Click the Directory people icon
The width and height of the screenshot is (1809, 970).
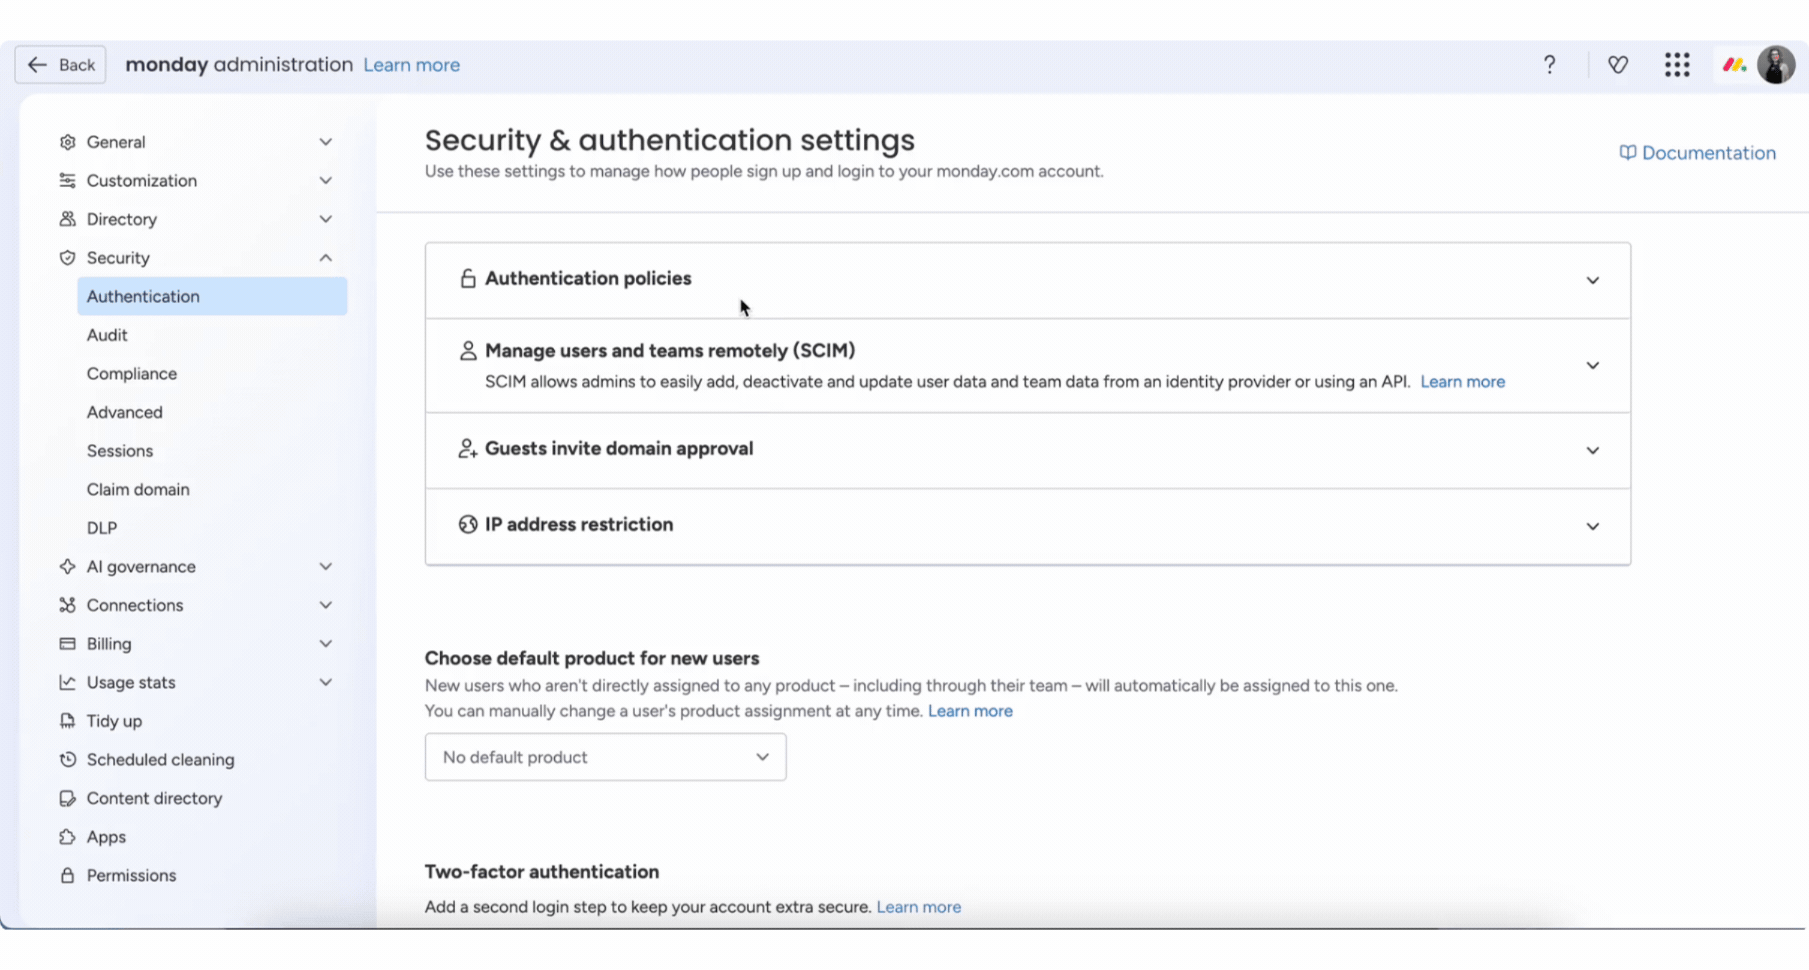tap(67, 219)
